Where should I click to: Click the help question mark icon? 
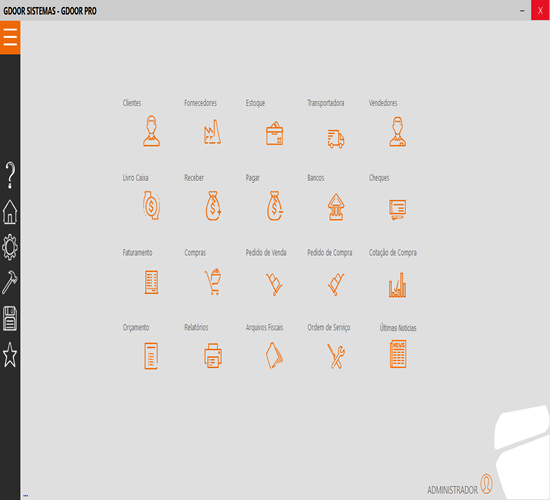pos(10,175)
